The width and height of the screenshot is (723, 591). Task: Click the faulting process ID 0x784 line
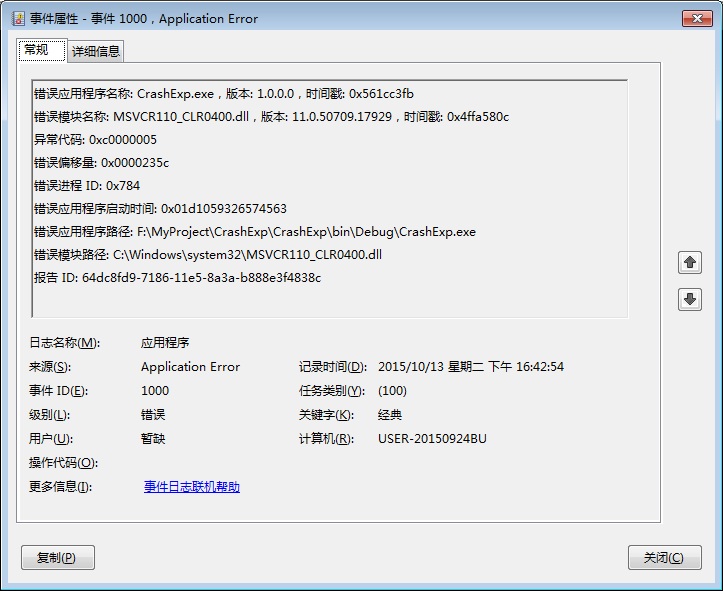pos(87,186)
